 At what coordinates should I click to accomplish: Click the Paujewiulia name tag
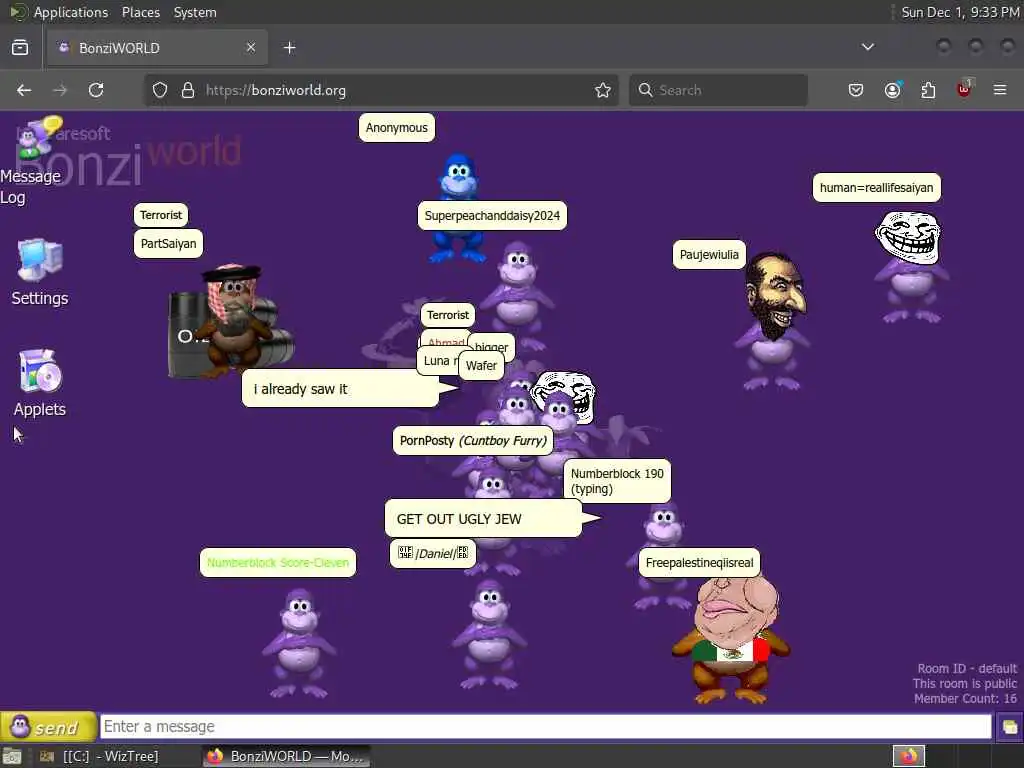(x=709, y=255)
